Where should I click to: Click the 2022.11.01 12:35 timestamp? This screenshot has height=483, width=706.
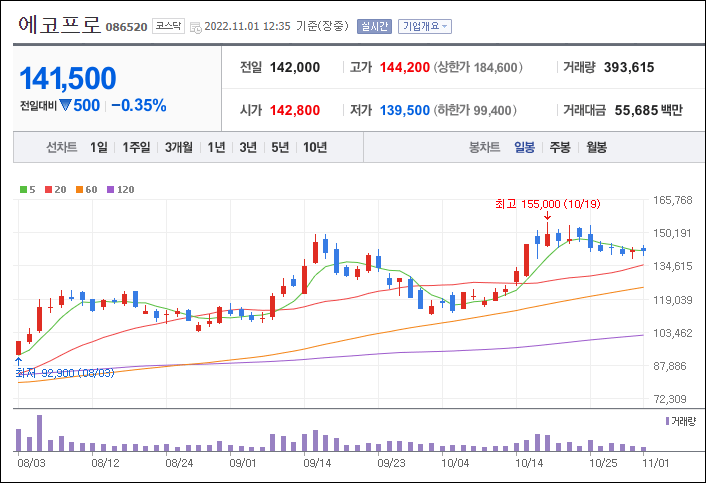247,26
